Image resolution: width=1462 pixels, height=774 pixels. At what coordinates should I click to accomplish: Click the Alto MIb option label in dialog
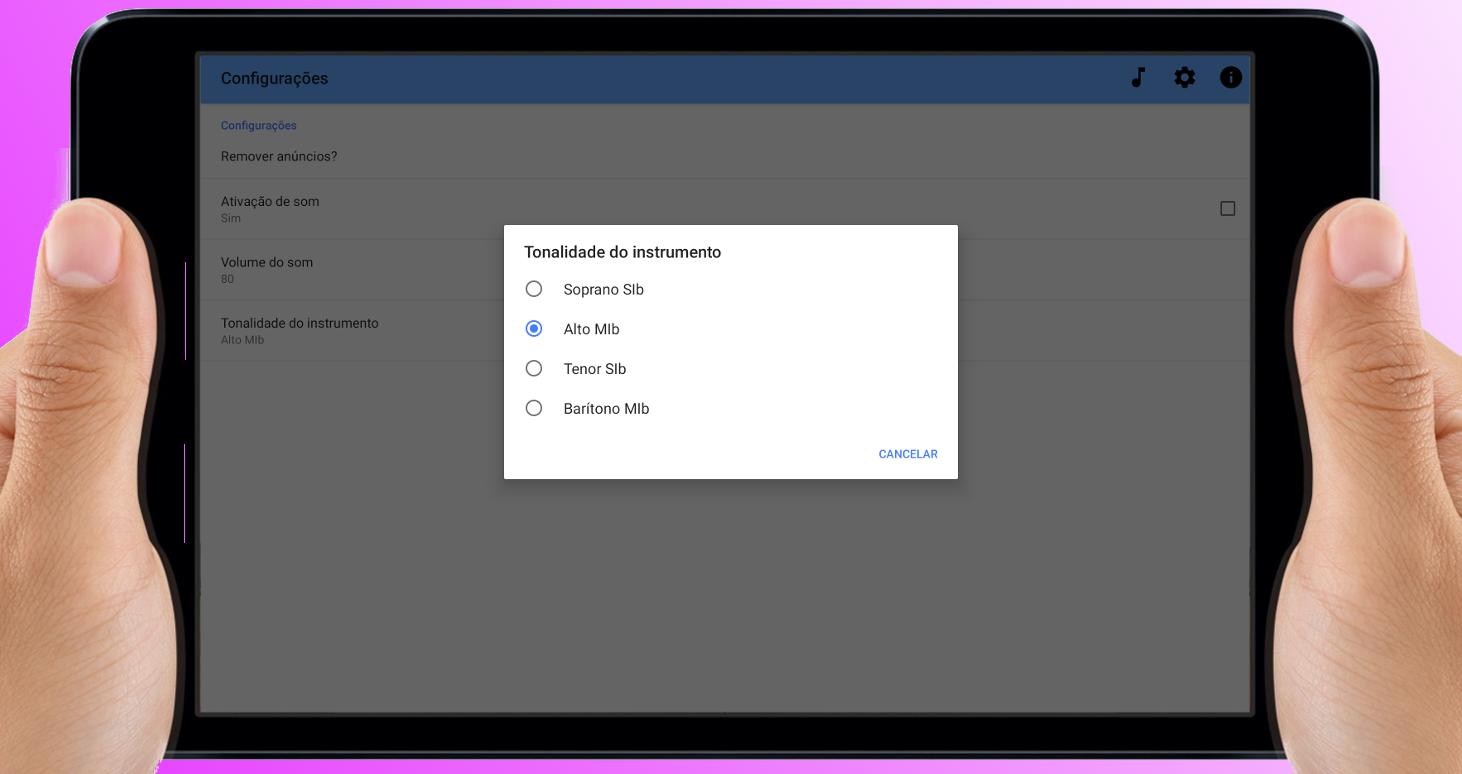[x=592, y=329]
